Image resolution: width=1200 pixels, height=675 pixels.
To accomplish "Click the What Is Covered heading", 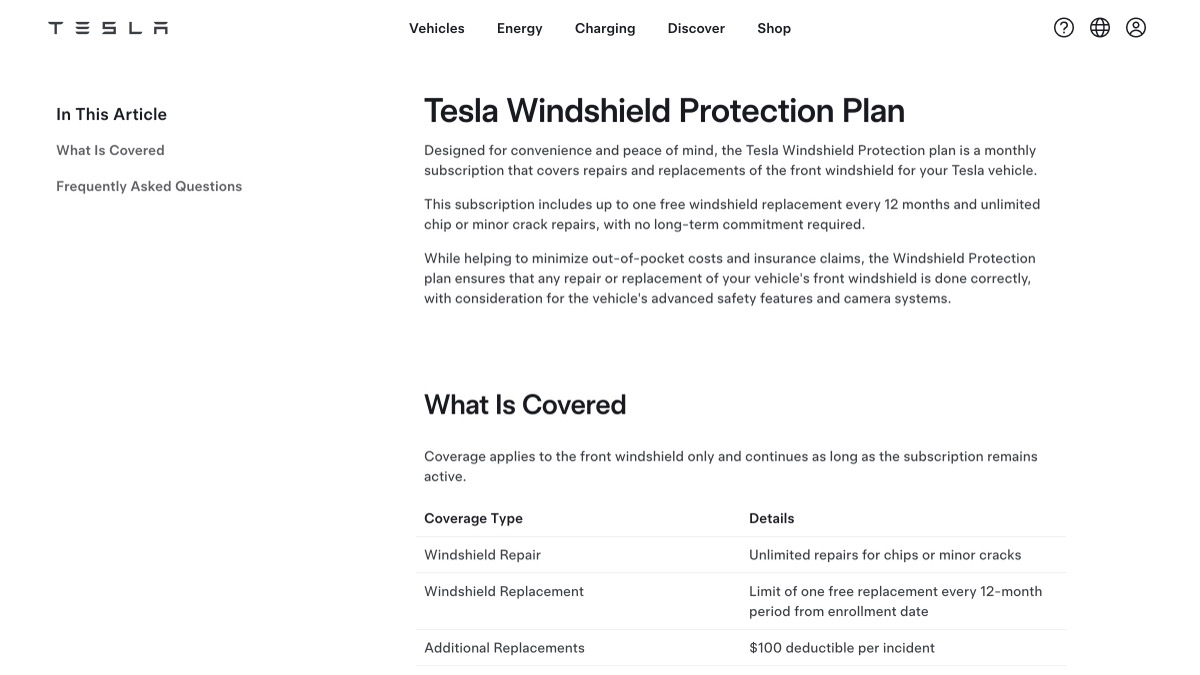I will (x=525, y=404).
